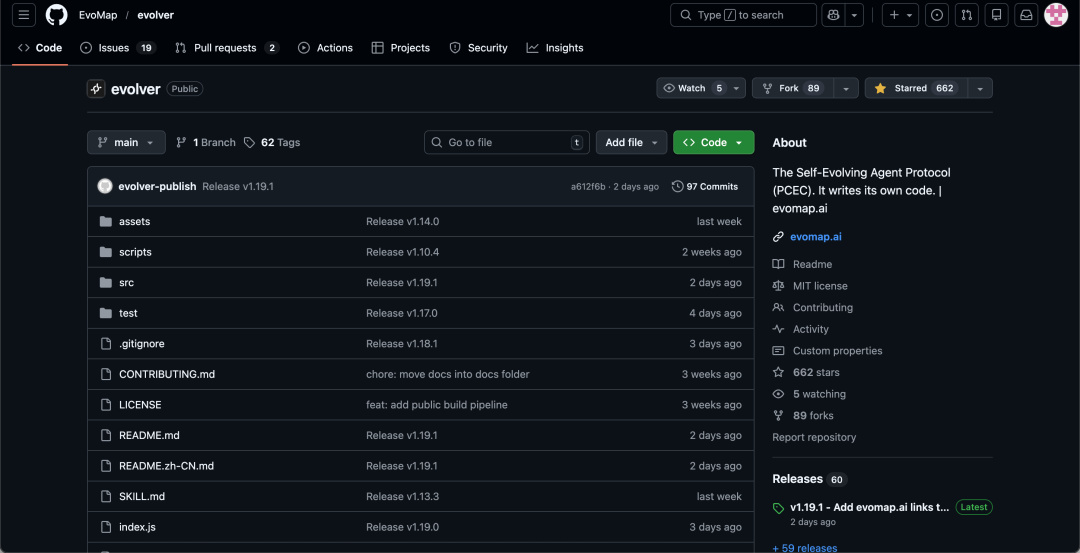Open the Projects tab

(400, 48)
